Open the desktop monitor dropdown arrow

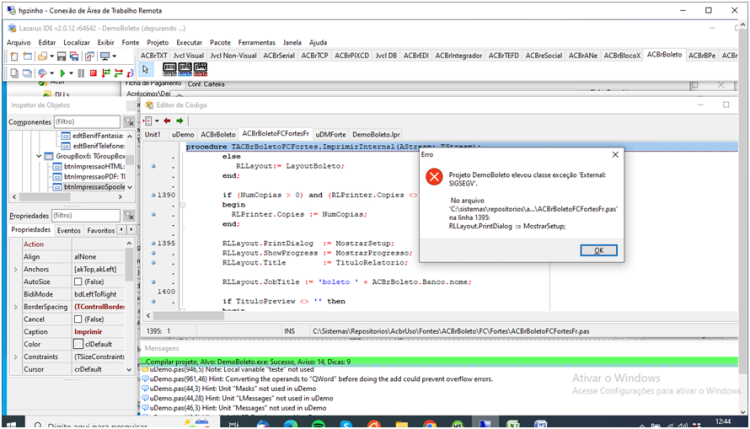click(x=114, y=56)
